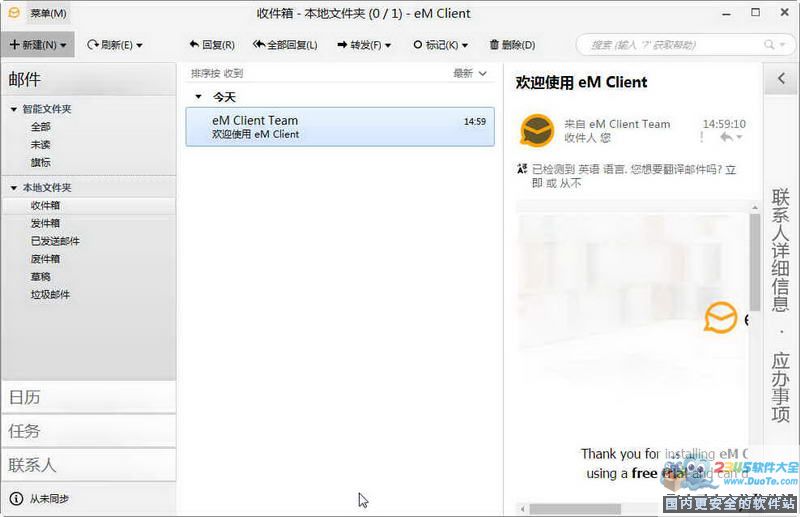Select the 旗标 smart folder

click(x=40, y=162)
